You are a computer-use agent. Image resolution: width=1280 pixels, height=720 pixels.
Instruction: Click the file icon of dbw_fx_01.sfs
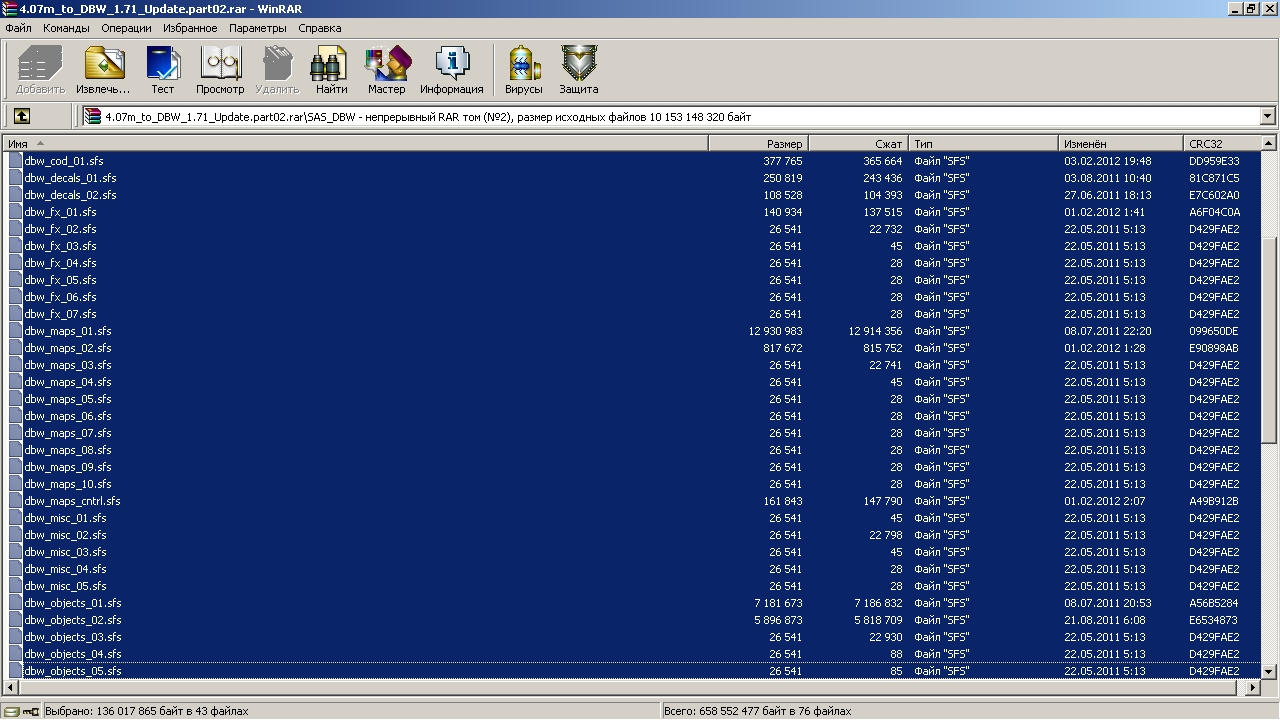coord(16,212)
